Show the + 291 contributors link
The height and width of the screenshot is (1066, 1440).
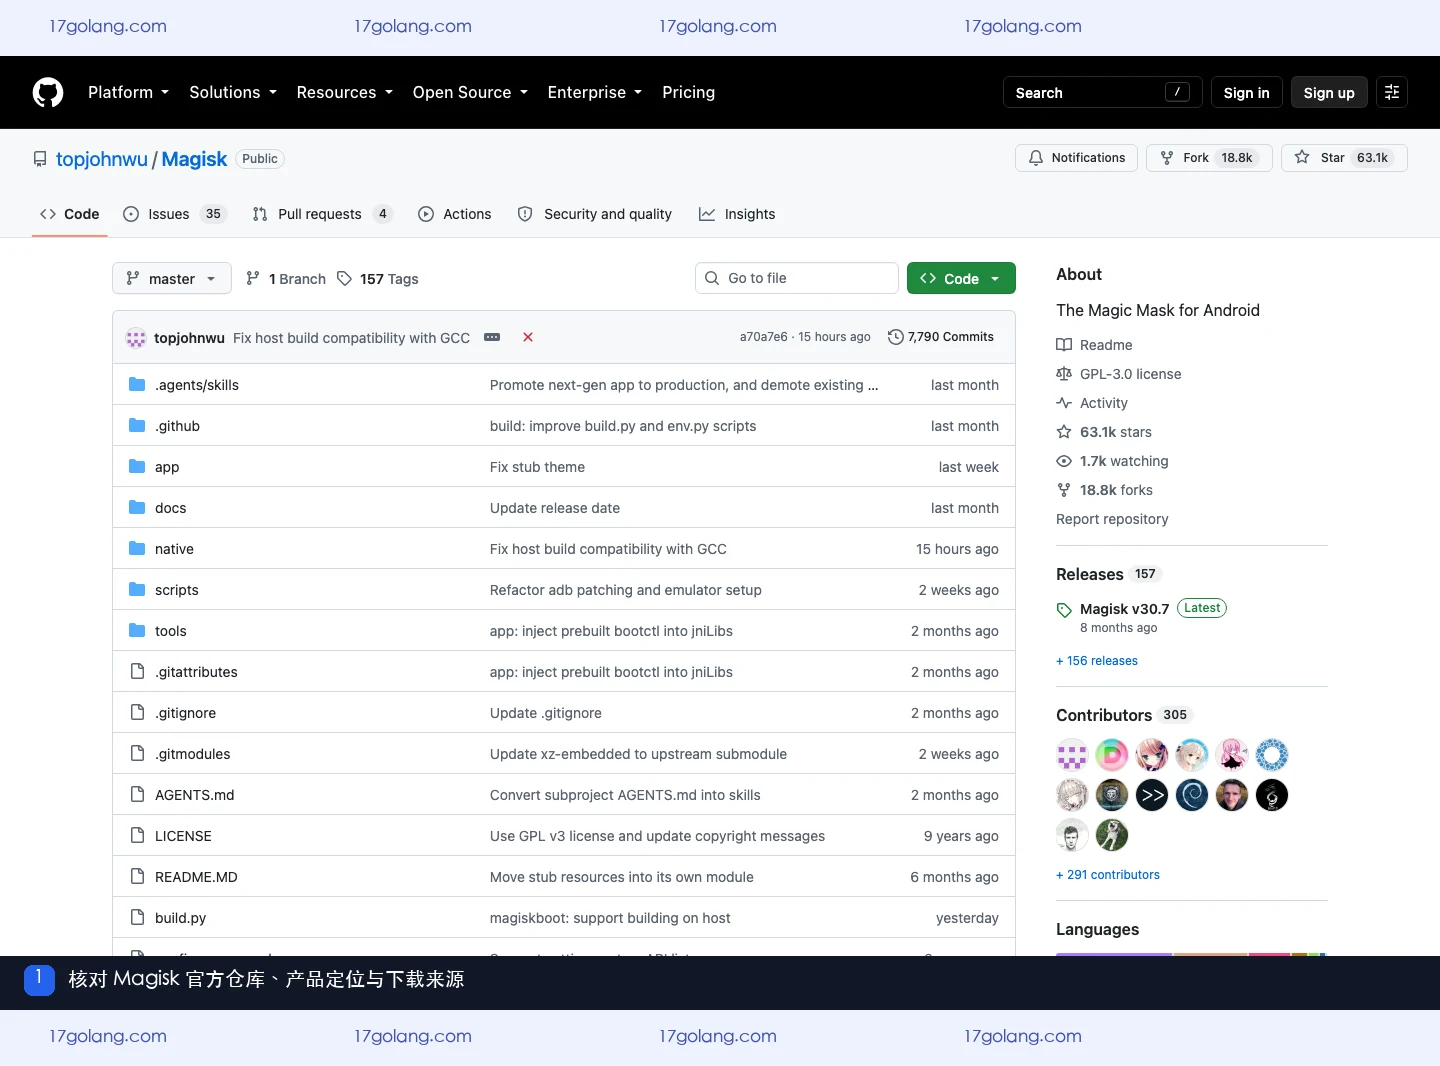[1108, 875]
